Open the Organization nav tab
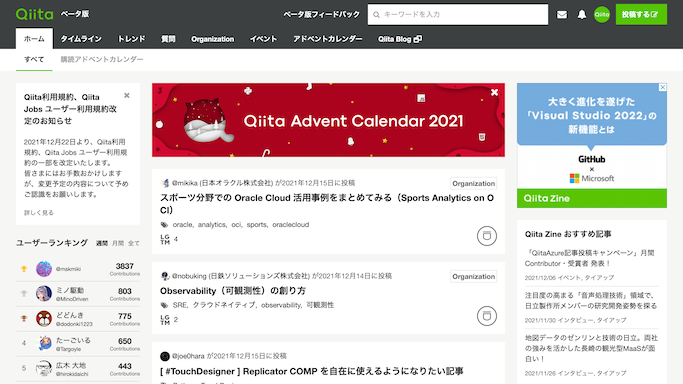Viewport: 683px width, 384px height. [x=212, y=39]
